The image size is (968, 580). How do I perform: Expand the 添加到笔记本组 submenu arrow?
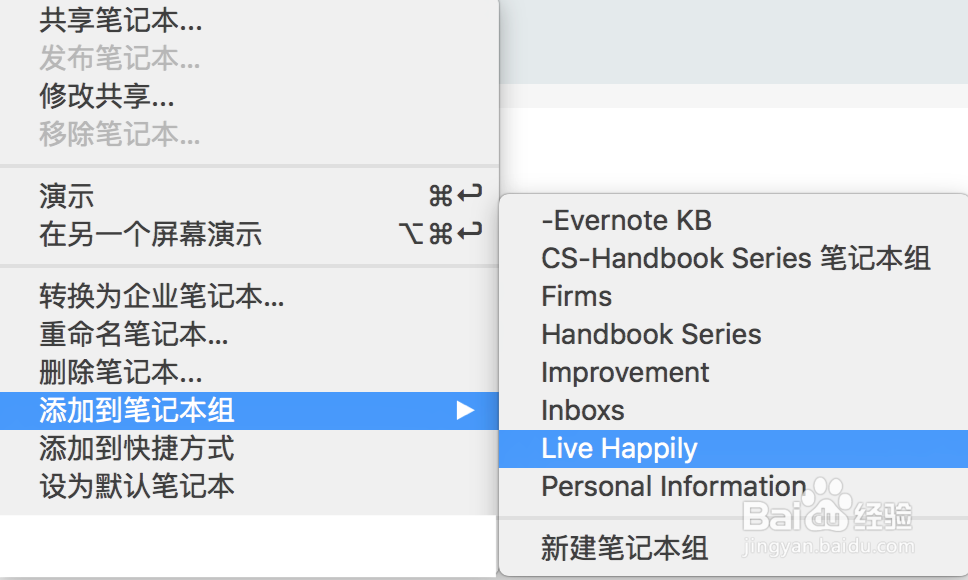tap(465, 410)
